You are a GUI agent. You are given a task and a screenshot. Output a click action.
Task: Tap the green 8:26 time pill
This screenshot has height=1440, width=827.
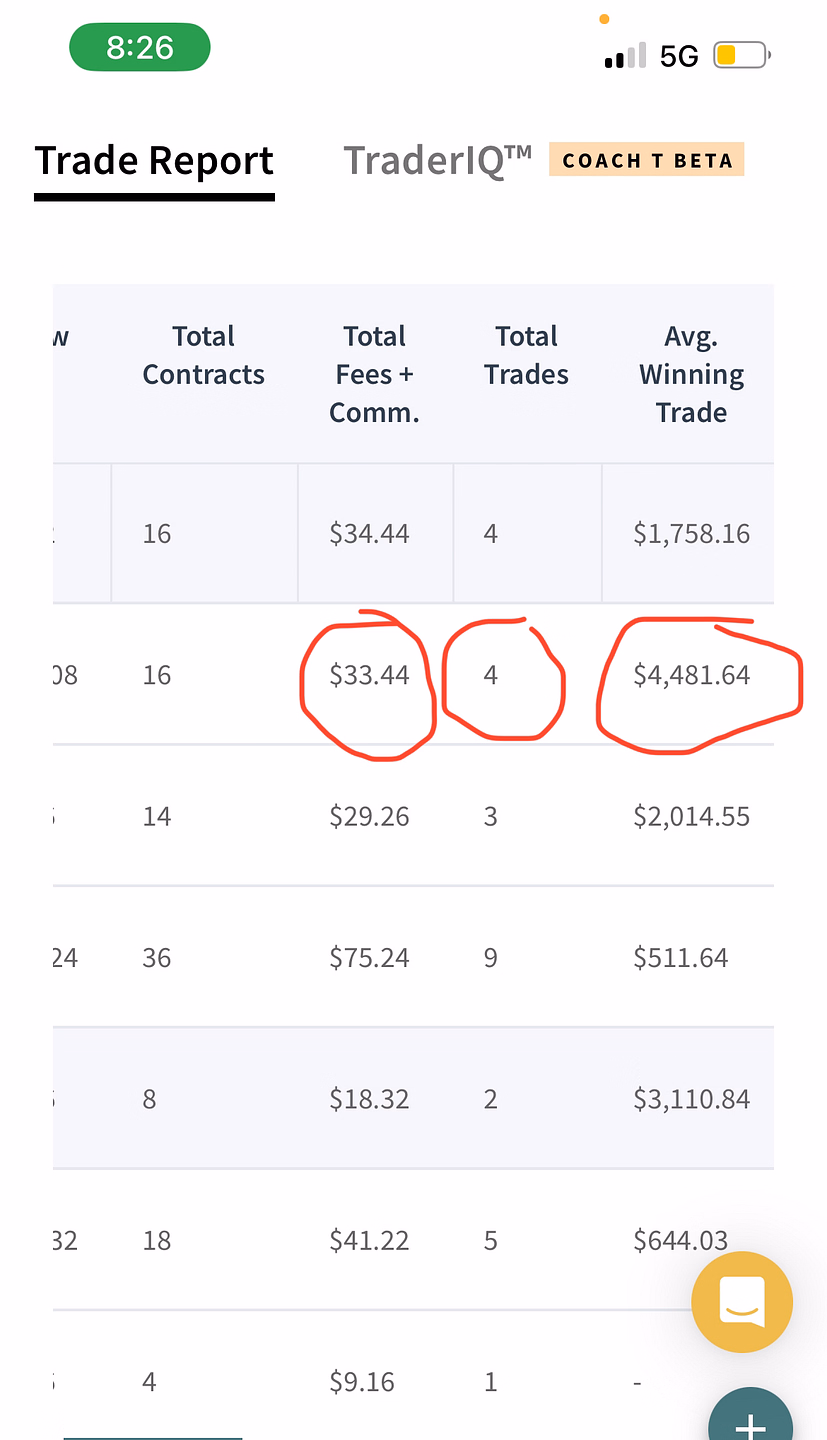140,47
